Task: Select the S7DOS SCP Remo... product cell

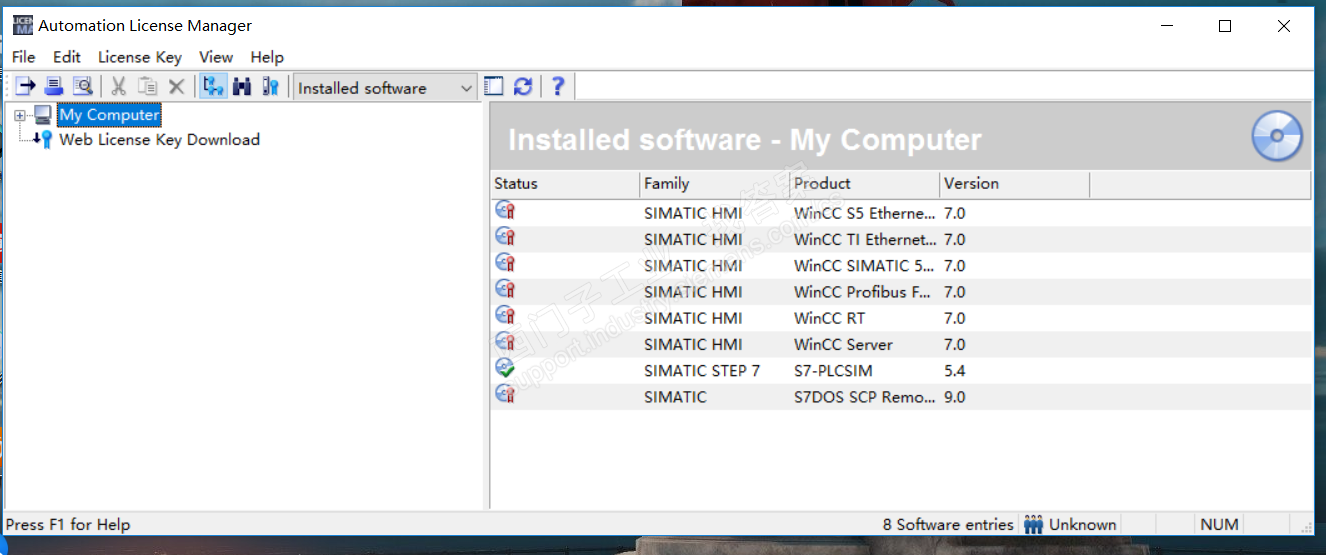Action: click(865, 397)
